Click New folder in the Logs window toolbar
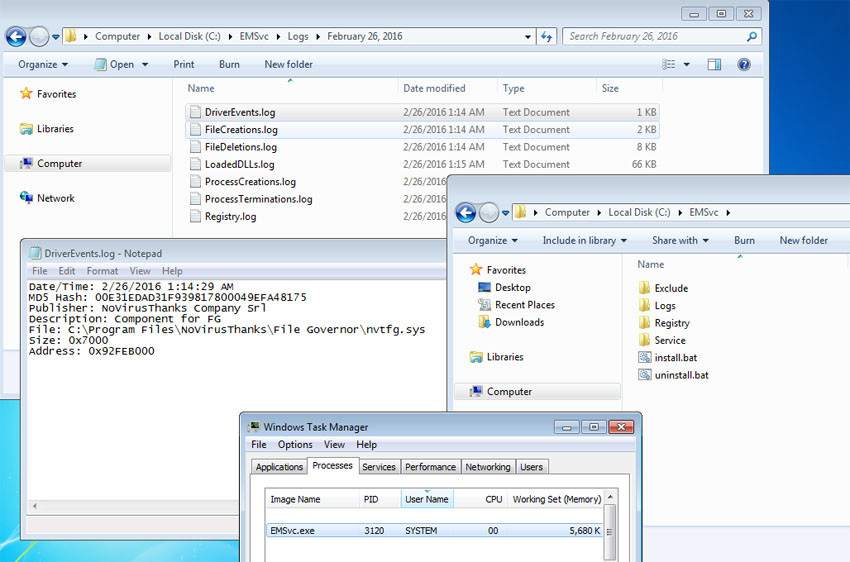 click(288, 64)
